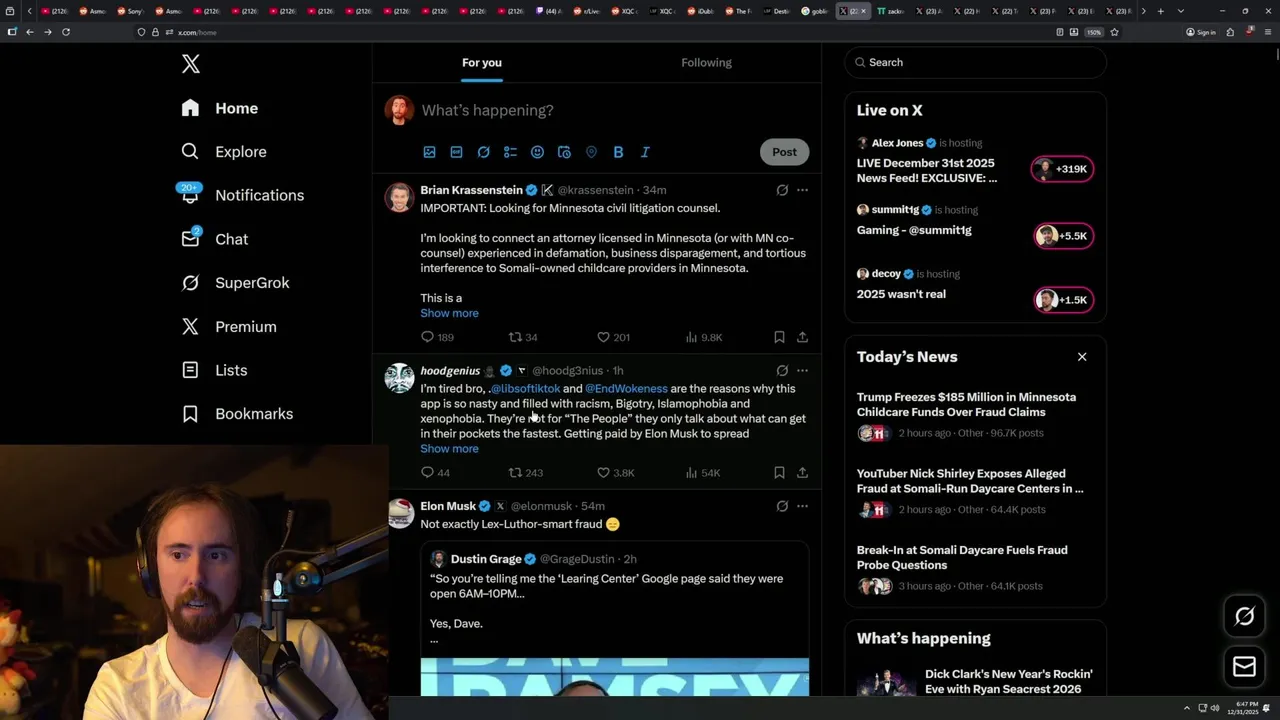Open Grok enhance icon in composer
The height and width of the screenshot is (720, 1280).
[x=483, y=152]
